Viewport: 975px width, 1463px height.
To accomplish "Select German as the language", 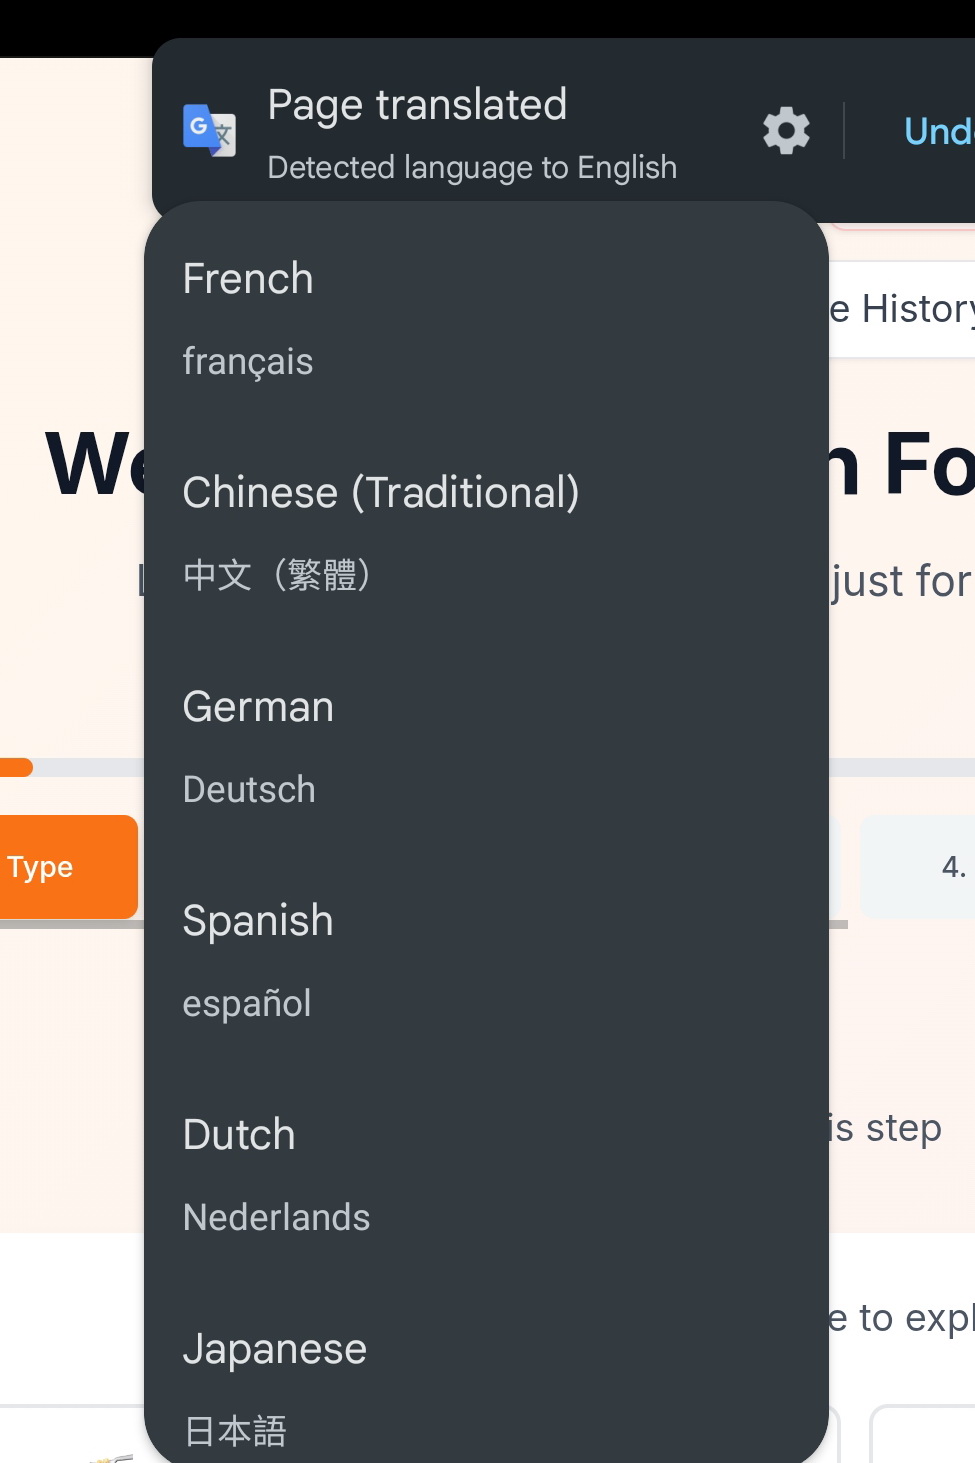I will point(258,707).
